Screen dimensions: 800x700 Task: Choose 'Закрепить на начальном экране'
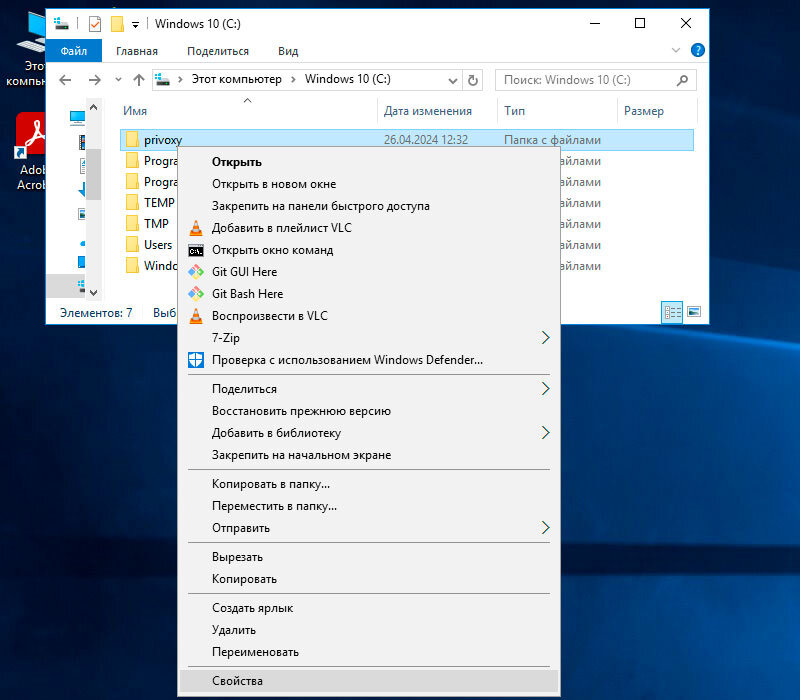[369, 455]
